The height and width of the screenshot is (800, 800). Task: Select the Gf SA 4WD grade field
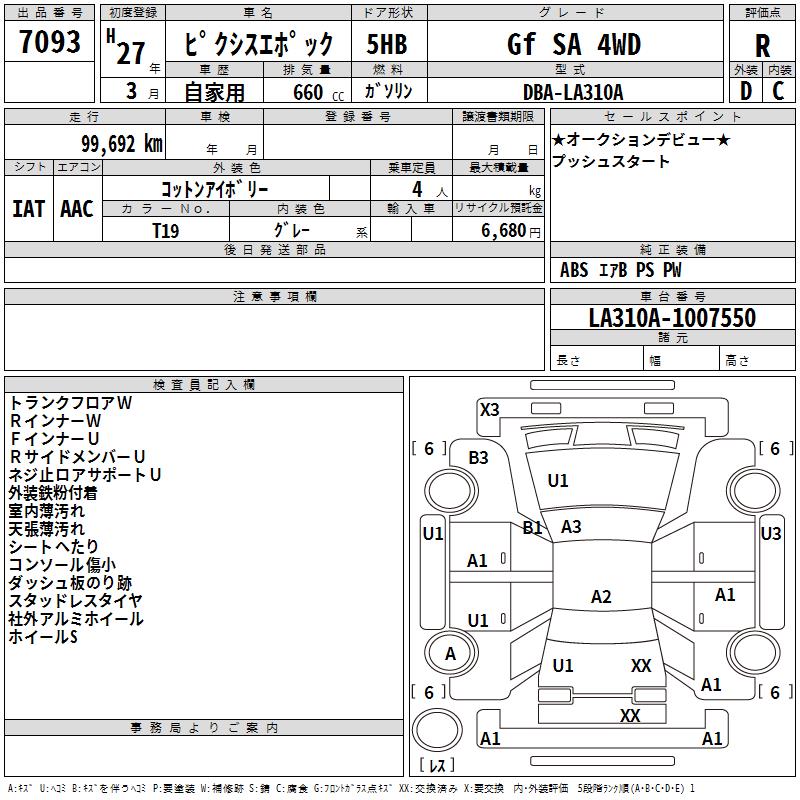tap(573, 45)
